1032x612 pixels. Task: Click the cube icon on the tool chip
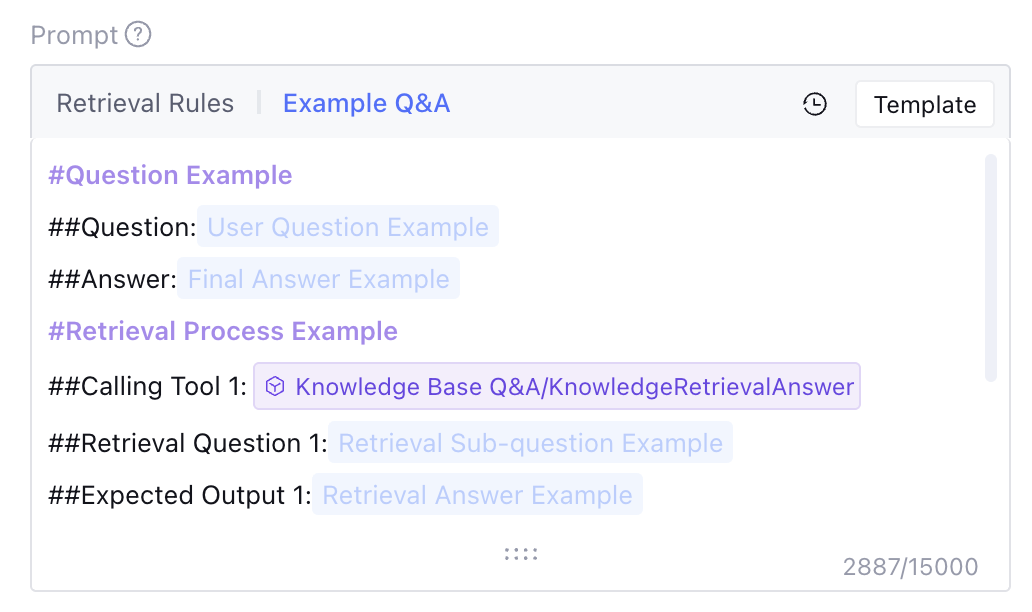tap(275, 387)
